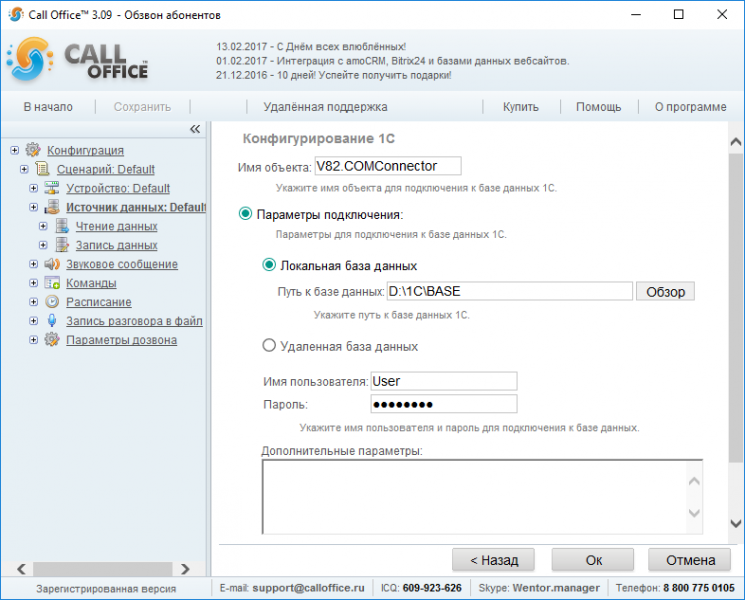Click the < Назад button
Image resolution: width=745 pixels, height=600 pixels.
[494, 560]
